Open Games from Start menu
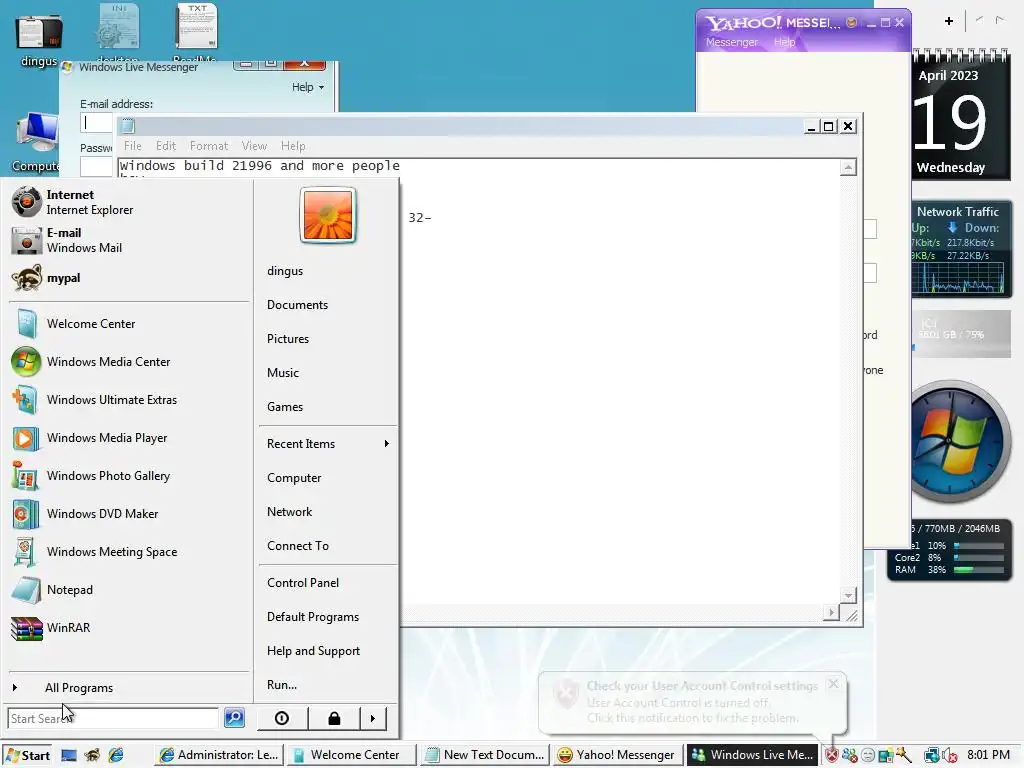Screen dimensions: 1024x768 (x=285, y=407)
